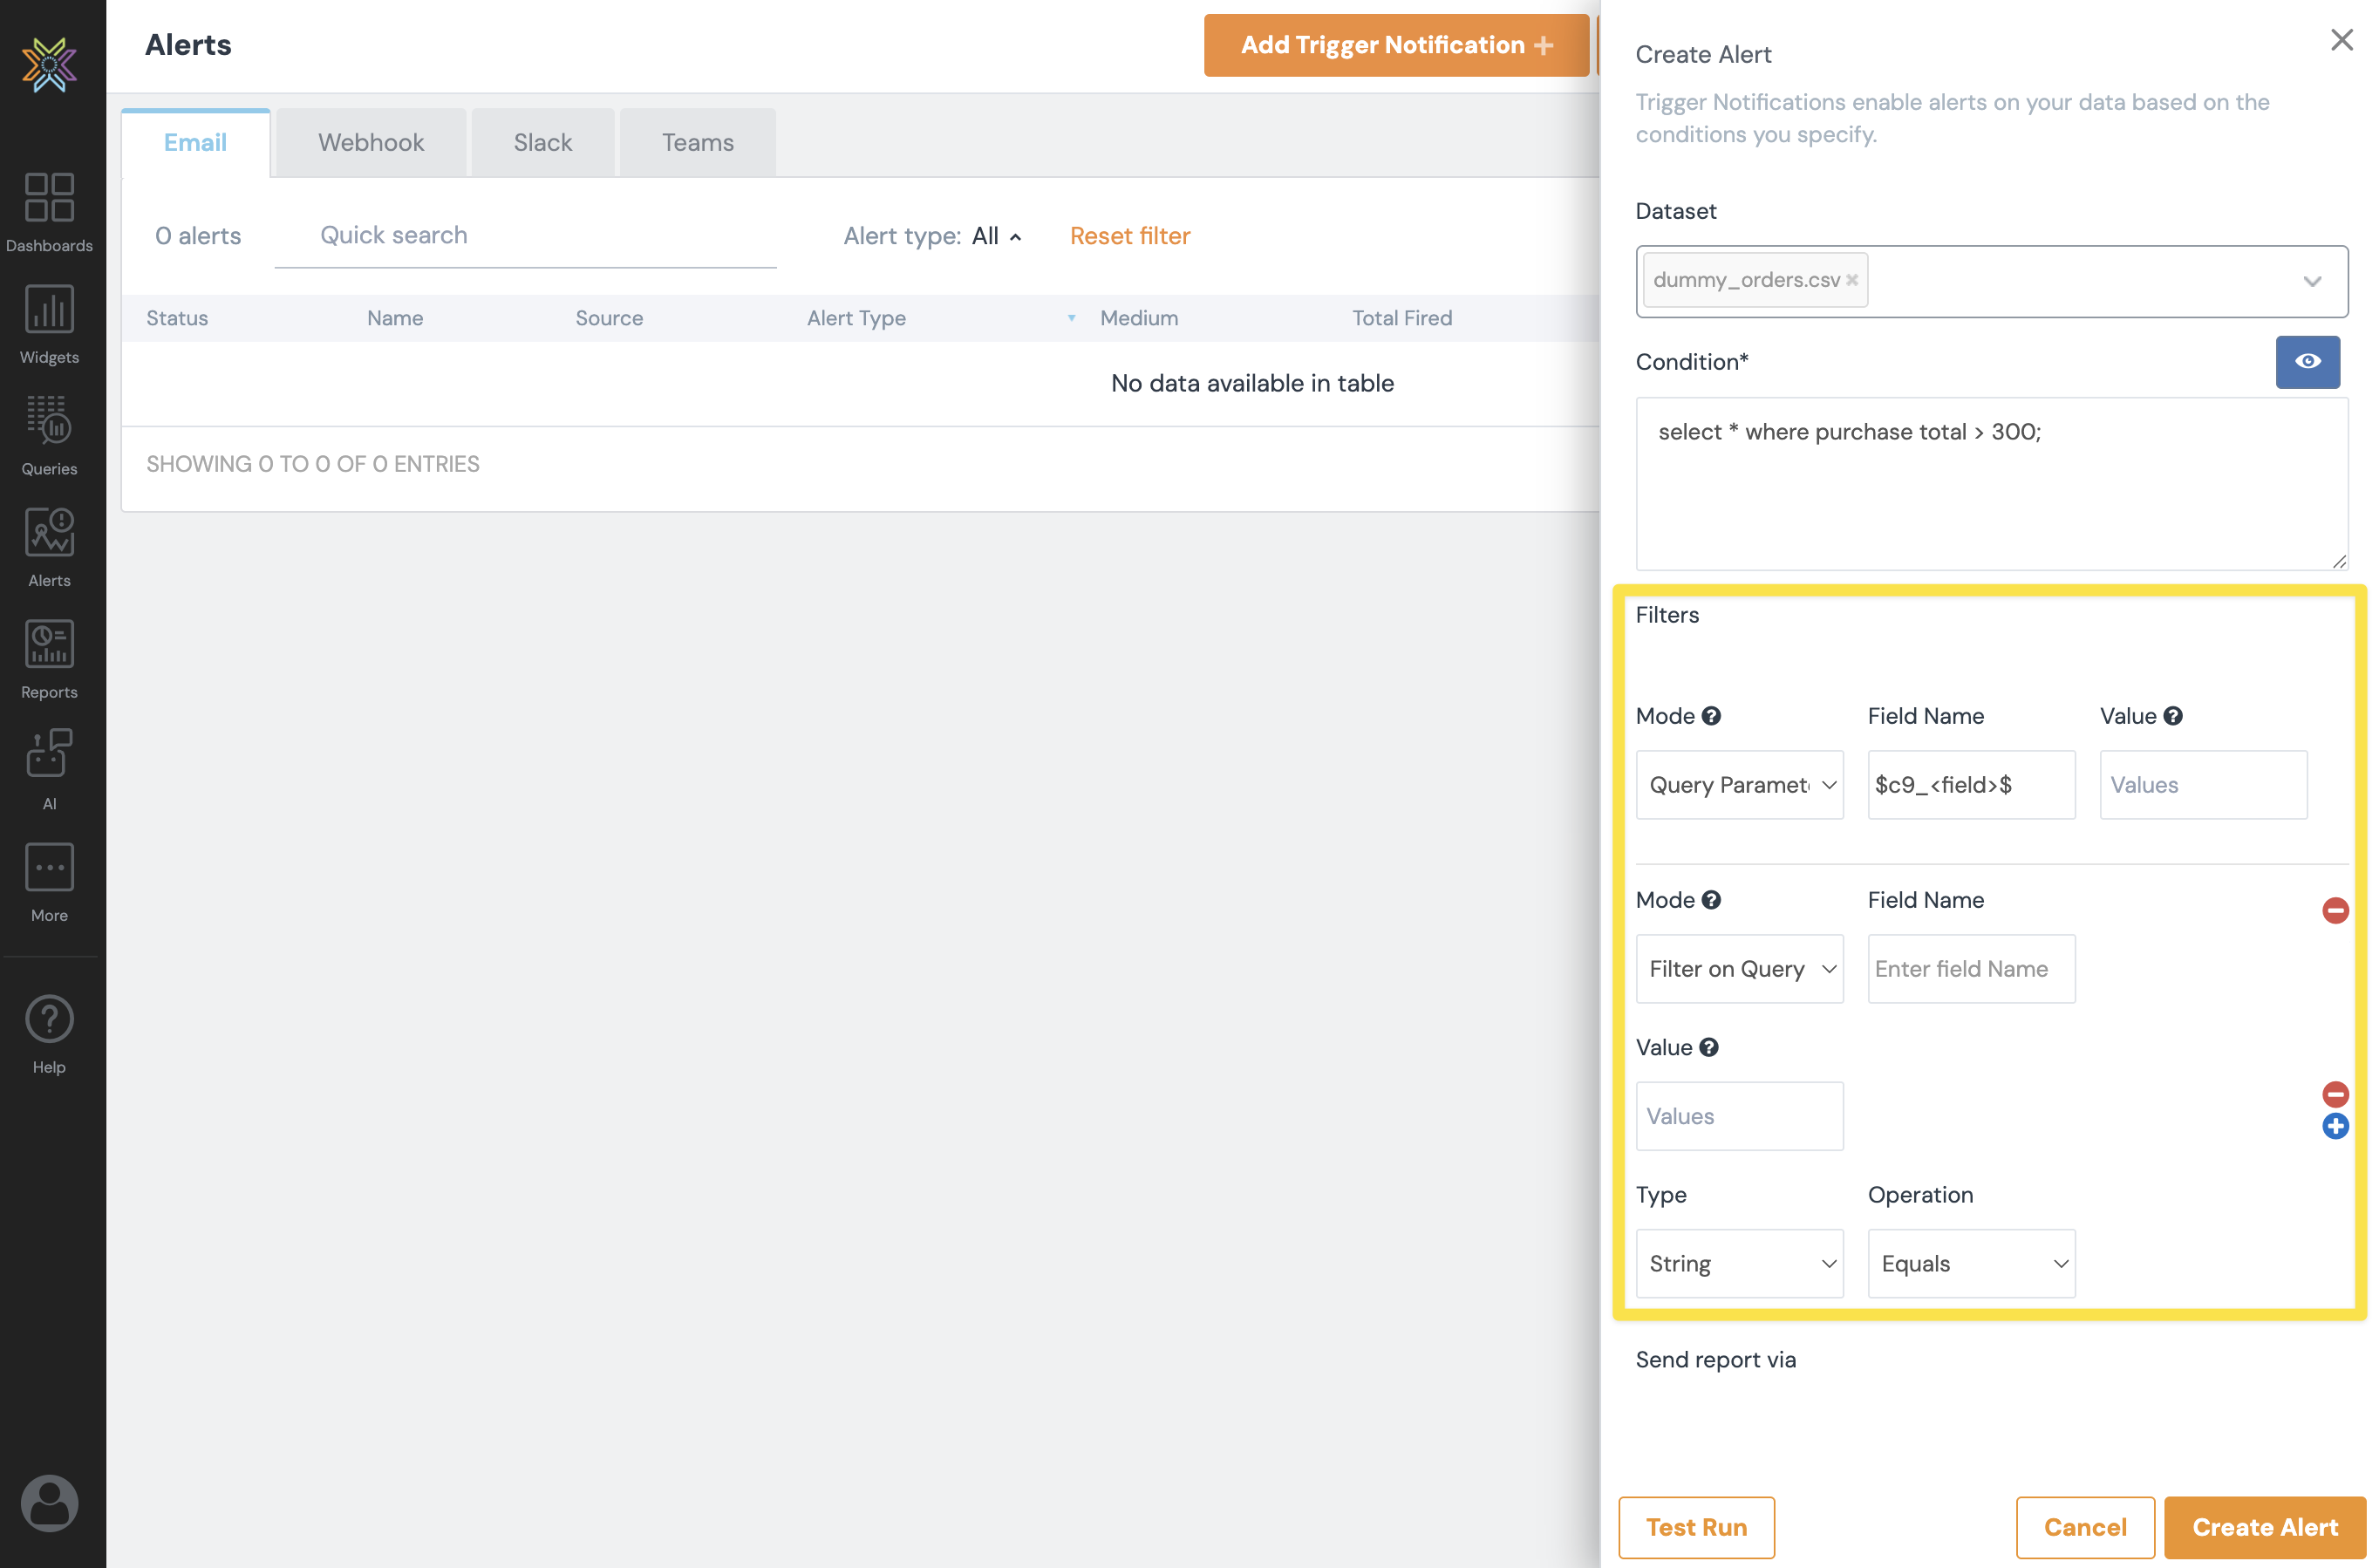Image resolution: width=2379 pixels, height=1568 pixels.
Task: Open the Reports section icon
Action: [49, 644]
